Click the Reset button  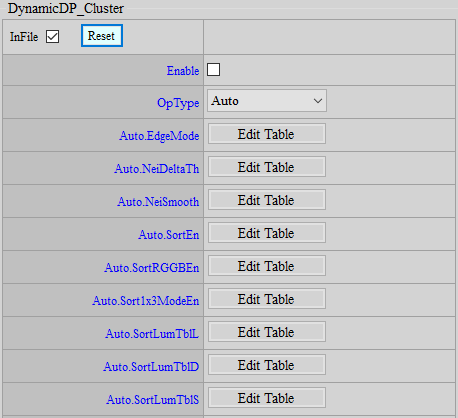(x=102, y=36)
